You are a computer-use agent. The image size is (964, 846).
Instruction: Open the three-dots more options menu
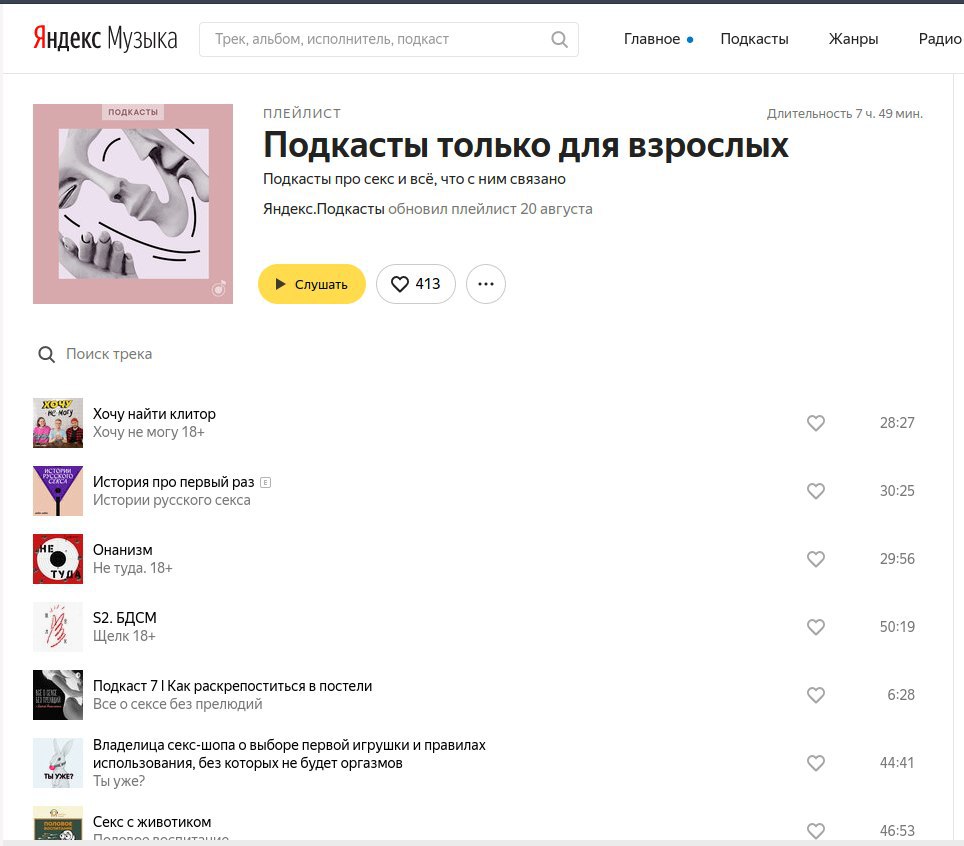pyautogui.click(x=486, y=283)
